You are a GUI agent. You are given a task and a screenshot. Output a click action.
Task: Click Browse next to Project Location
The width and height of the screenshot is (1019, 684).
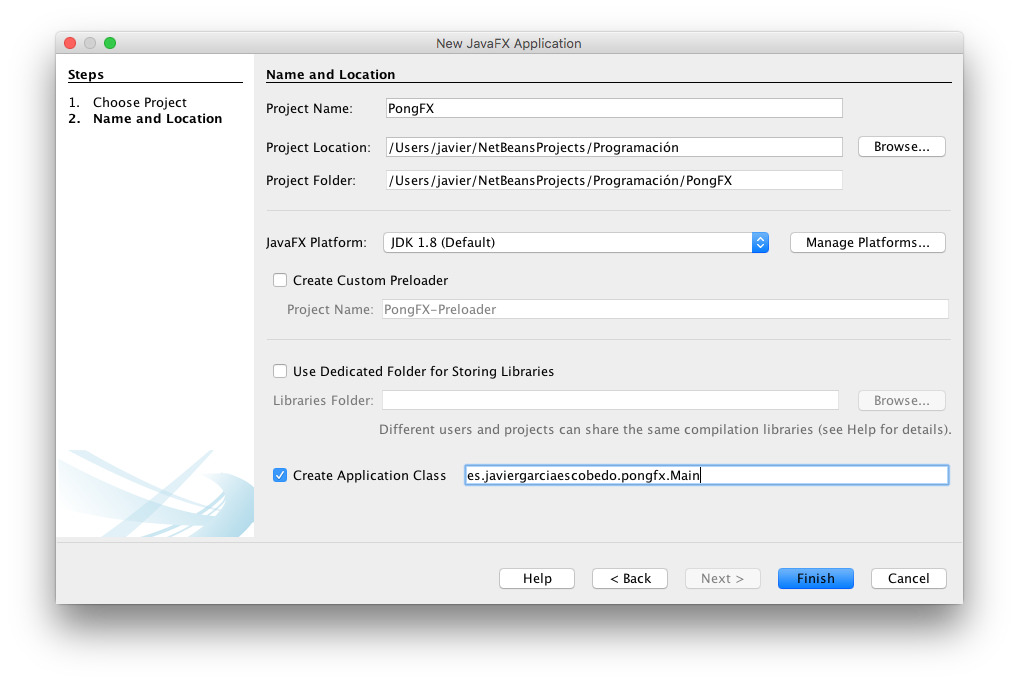901,147
